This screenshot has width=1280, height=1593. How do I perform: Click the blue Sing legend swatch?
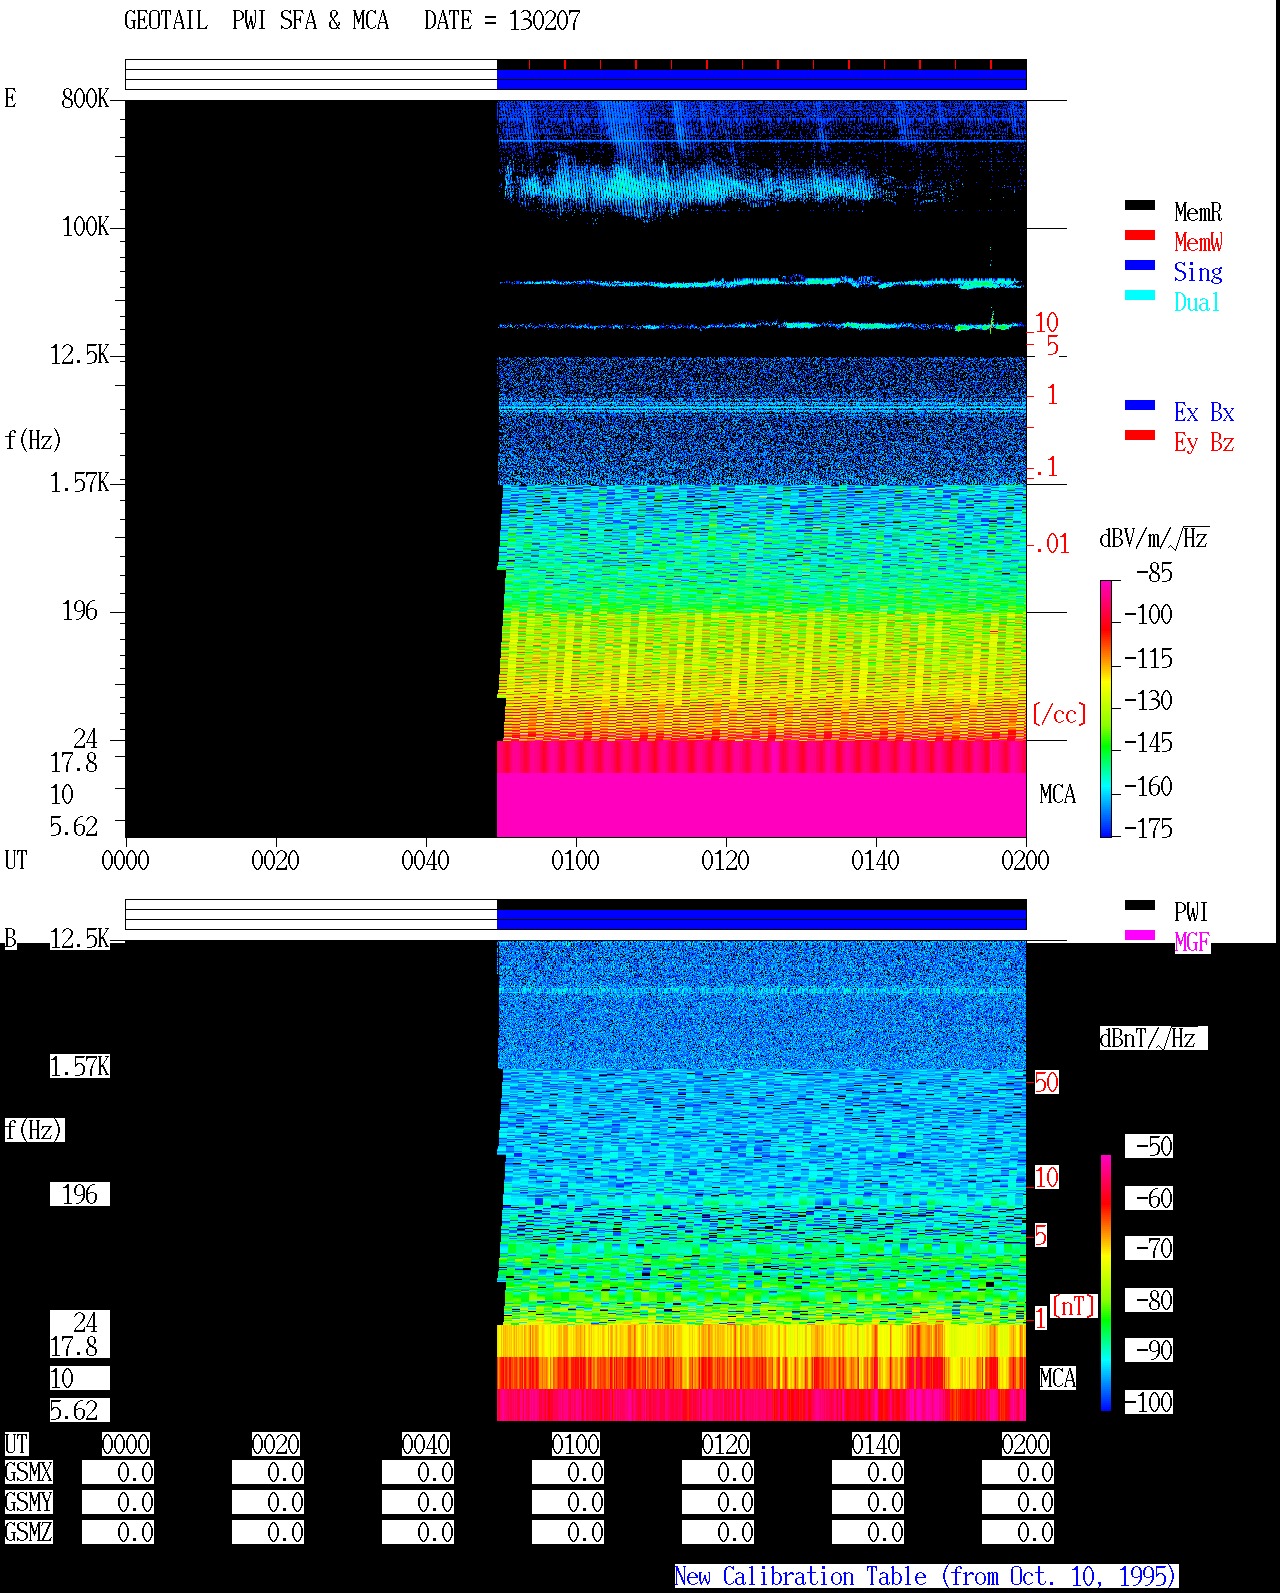[x=1140, y=265]
